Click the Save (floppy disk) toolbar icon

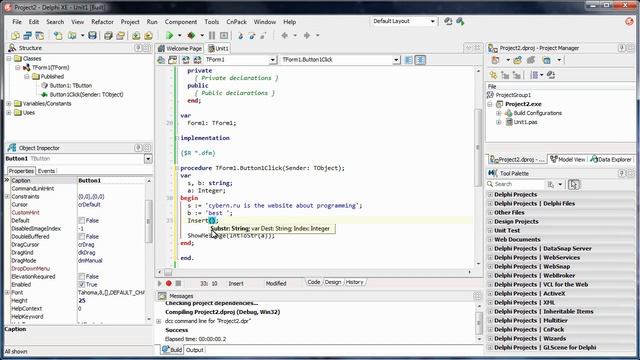tap(92, 36)
